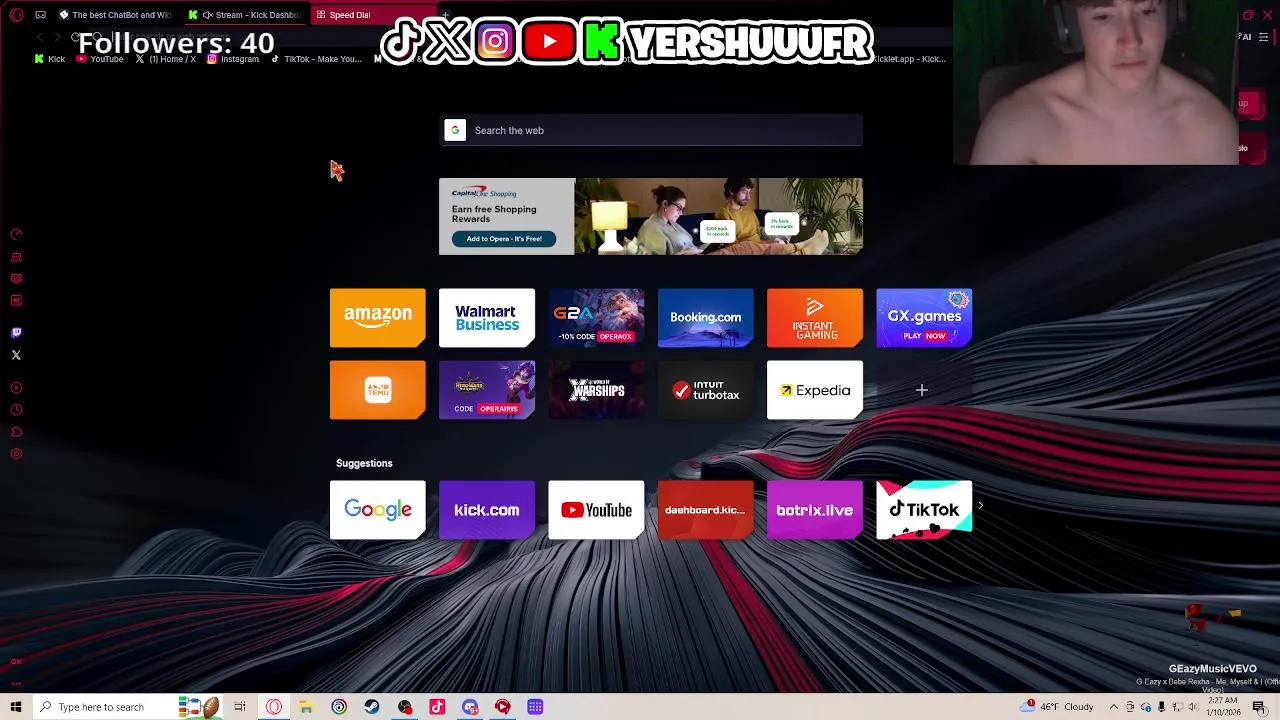
Task: Open the G2A speed dial tile
Action: pyautogui.click(x=596, y=318)
